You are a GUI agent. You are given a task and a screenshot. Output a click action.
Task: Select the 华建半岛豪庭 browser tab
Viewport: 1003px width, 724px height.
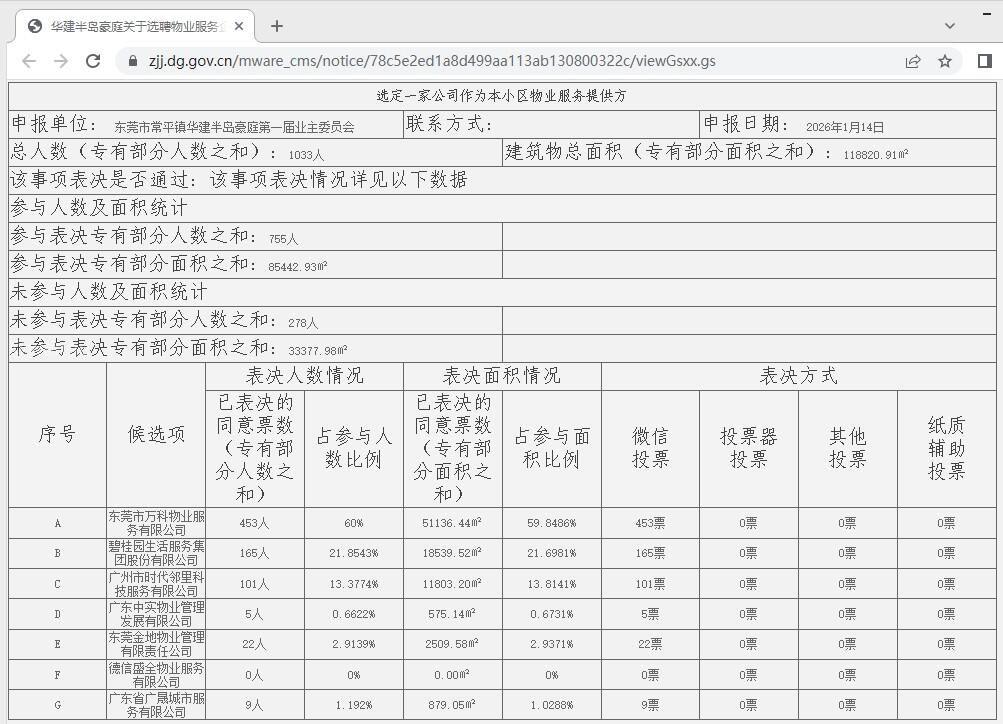[x=130, y=26]
